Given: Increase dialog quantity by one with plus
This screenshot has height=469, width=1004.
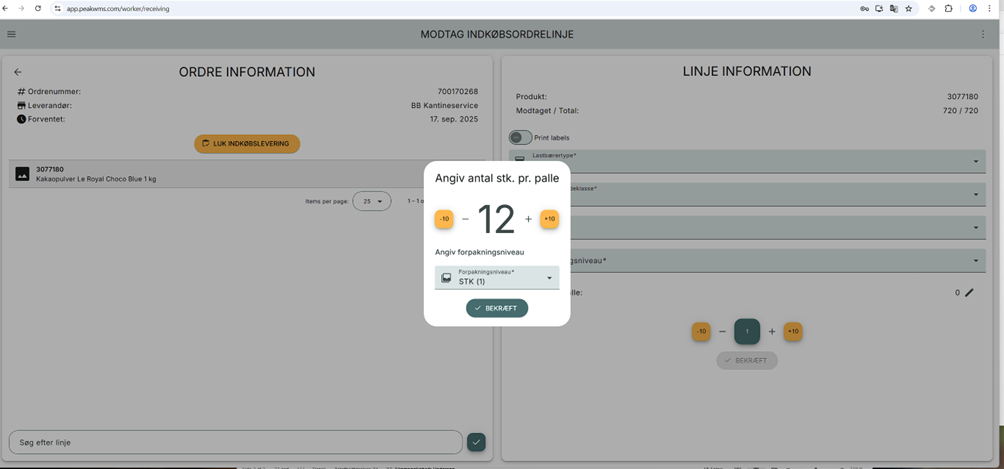Looking at the screenshot, I should pos(528,219).
